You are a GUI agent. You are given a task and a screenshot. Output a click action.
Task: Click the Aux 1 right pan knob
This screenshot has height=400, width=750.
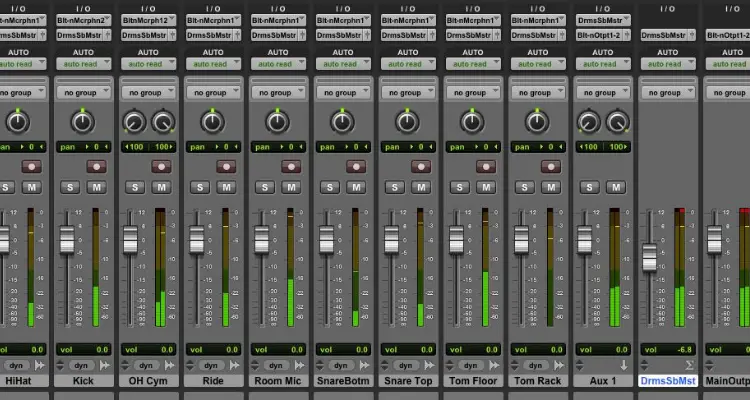pyautogui.click(x=615, y=122)
